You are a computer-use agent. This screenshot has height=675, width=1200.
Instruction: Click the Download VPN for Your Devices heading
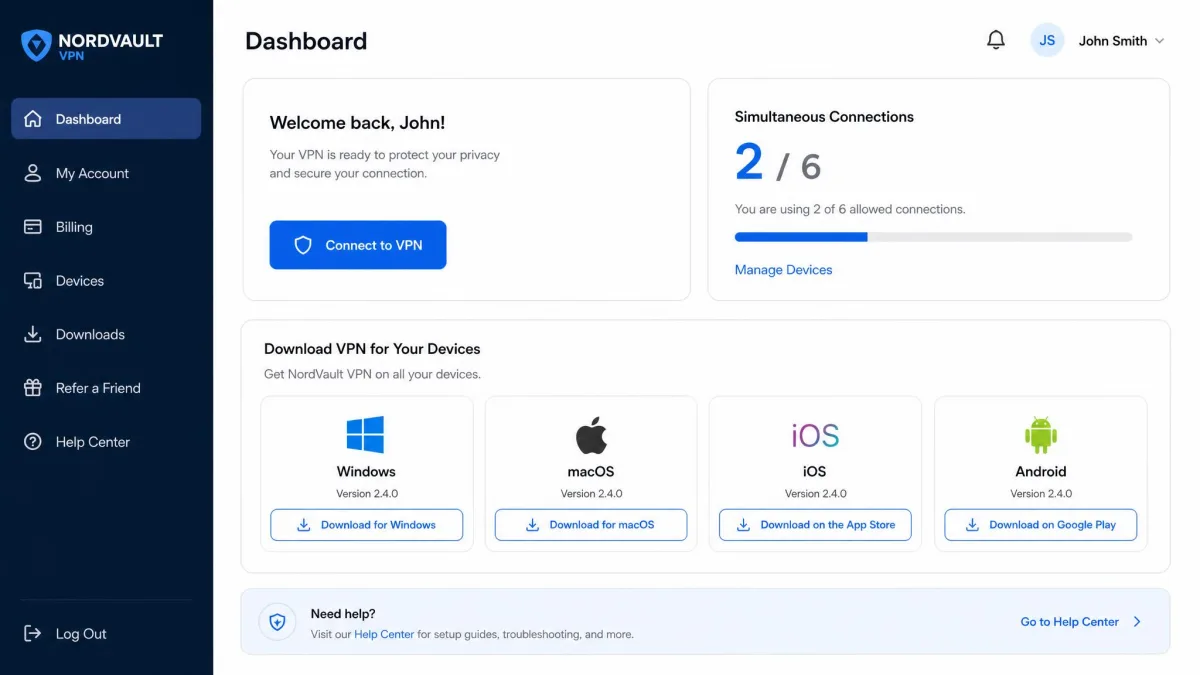point(372,349)
